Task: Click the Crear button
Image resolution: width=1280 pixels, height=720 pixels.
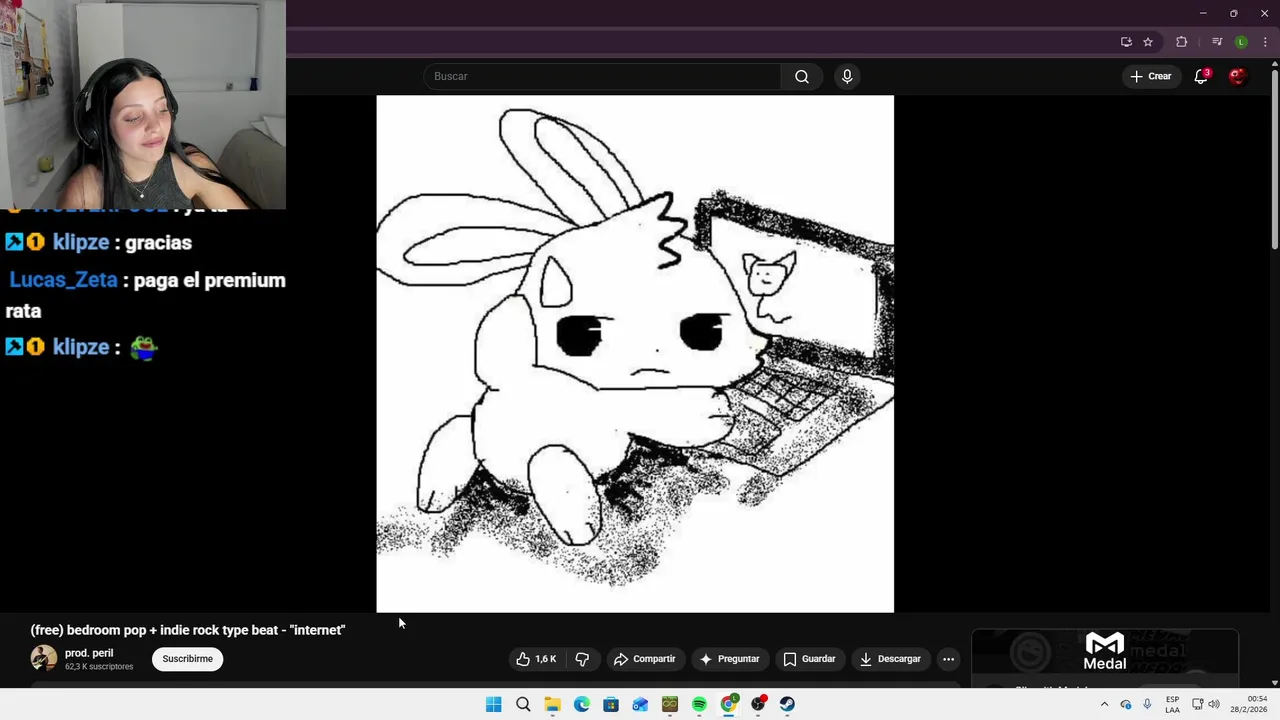Action: point(1150,76)
